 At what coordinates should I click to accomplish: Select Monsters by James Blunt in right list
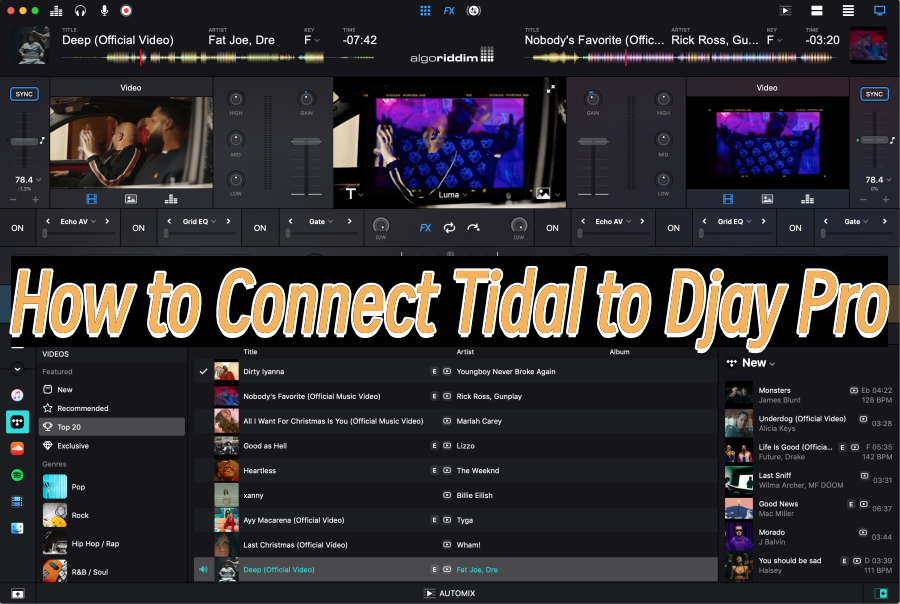(x=809, y=395)
